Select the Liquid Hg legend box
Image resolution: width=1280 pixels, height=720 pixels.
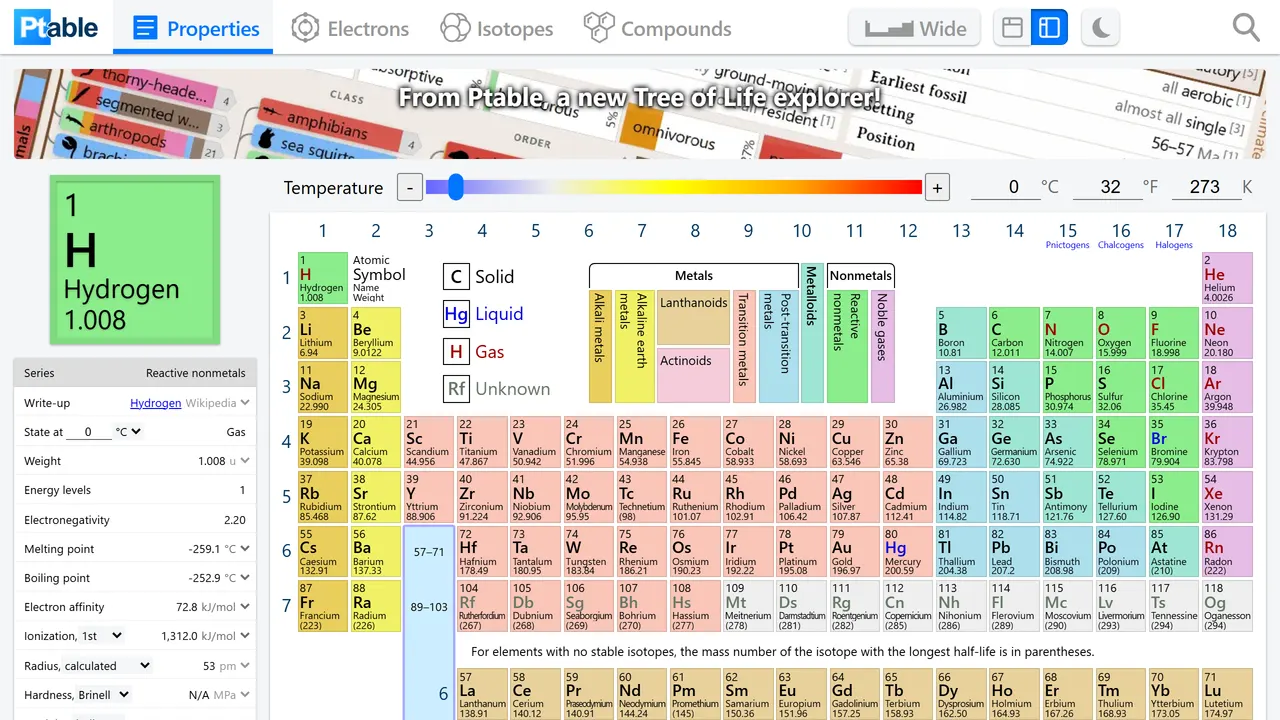(456, 314)
